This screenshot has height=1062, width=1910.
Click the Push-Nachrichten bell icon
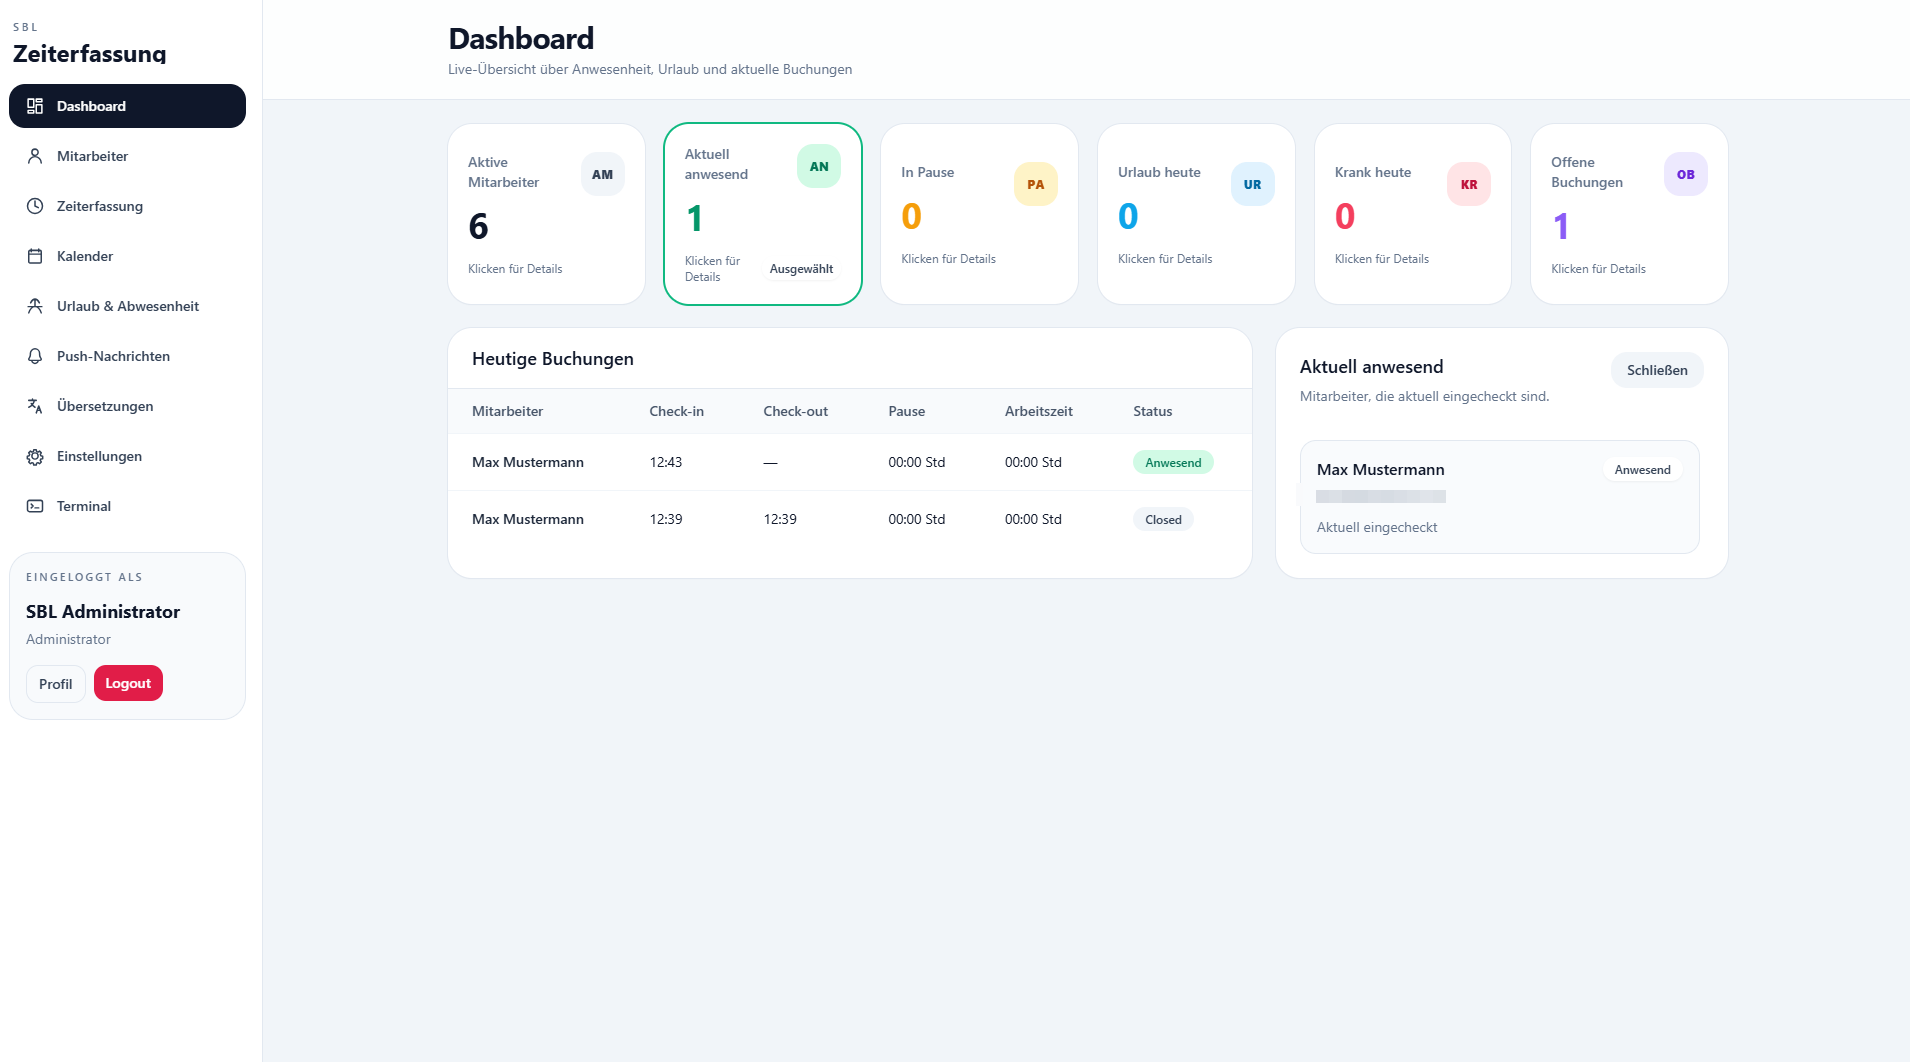point(35,356)
